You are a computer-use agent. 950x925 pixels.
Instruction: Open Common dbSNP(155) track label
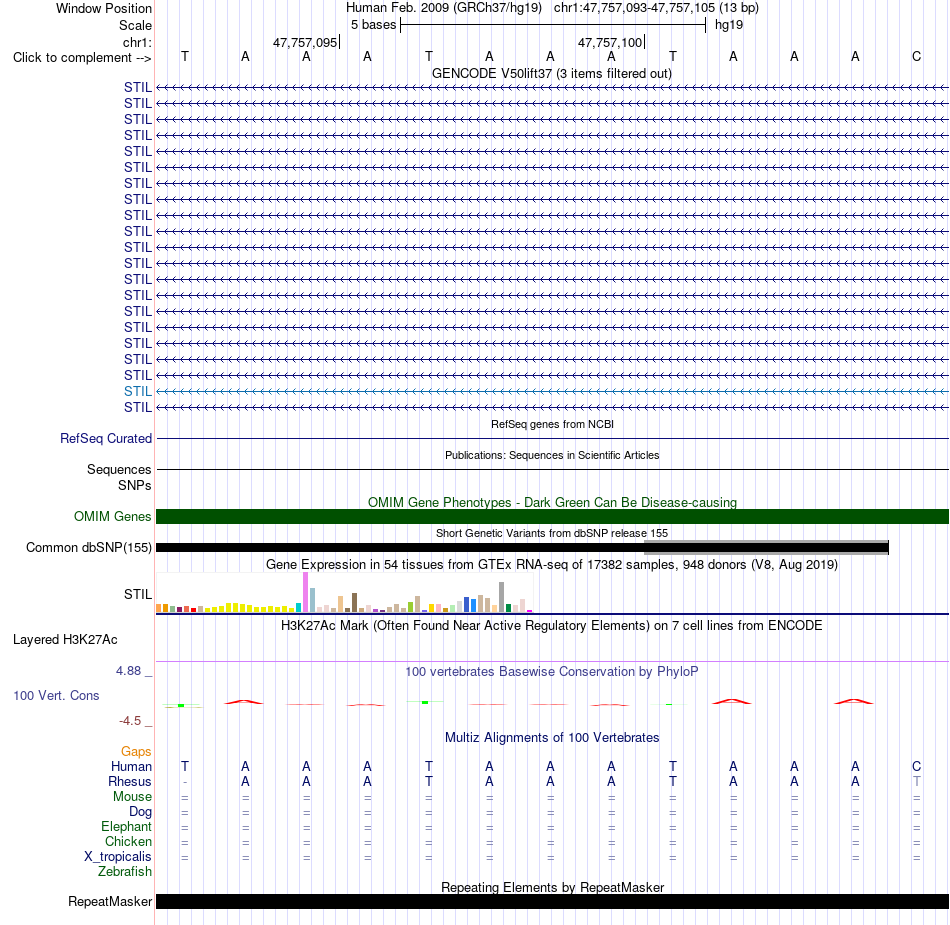tap(88, 548)
